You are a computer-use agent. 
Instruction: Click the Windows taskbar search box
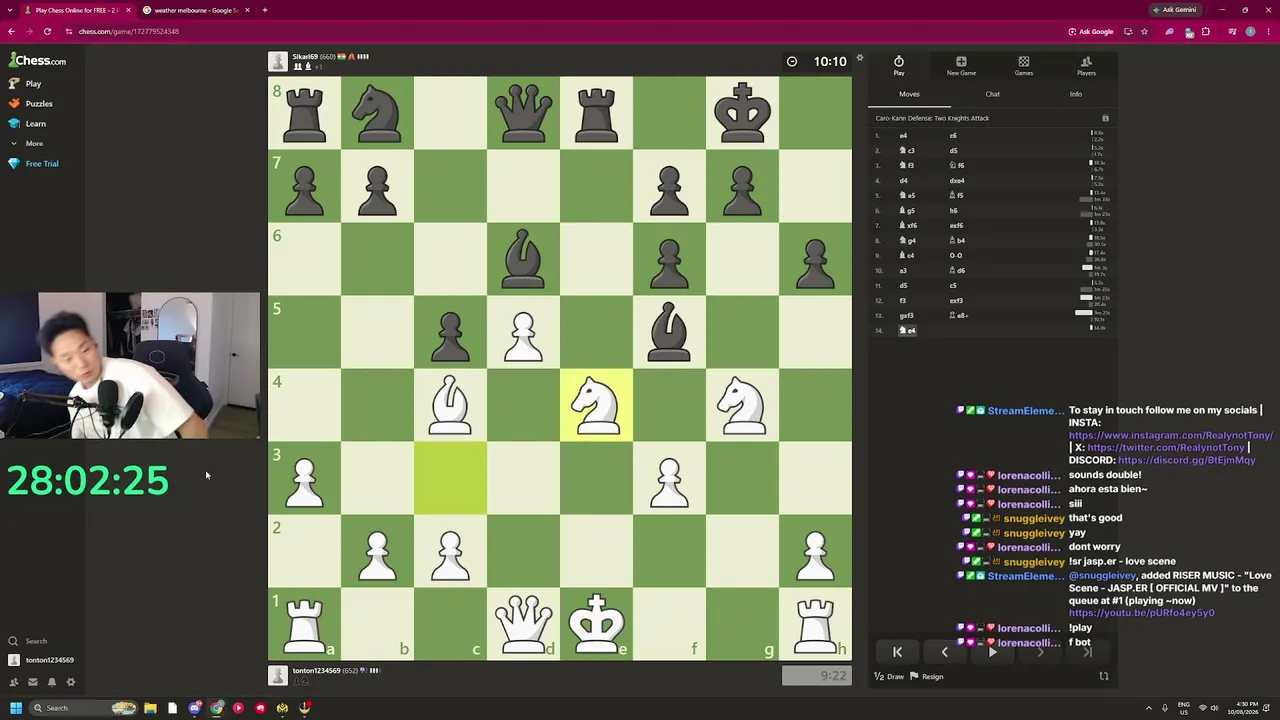point(84,708)
